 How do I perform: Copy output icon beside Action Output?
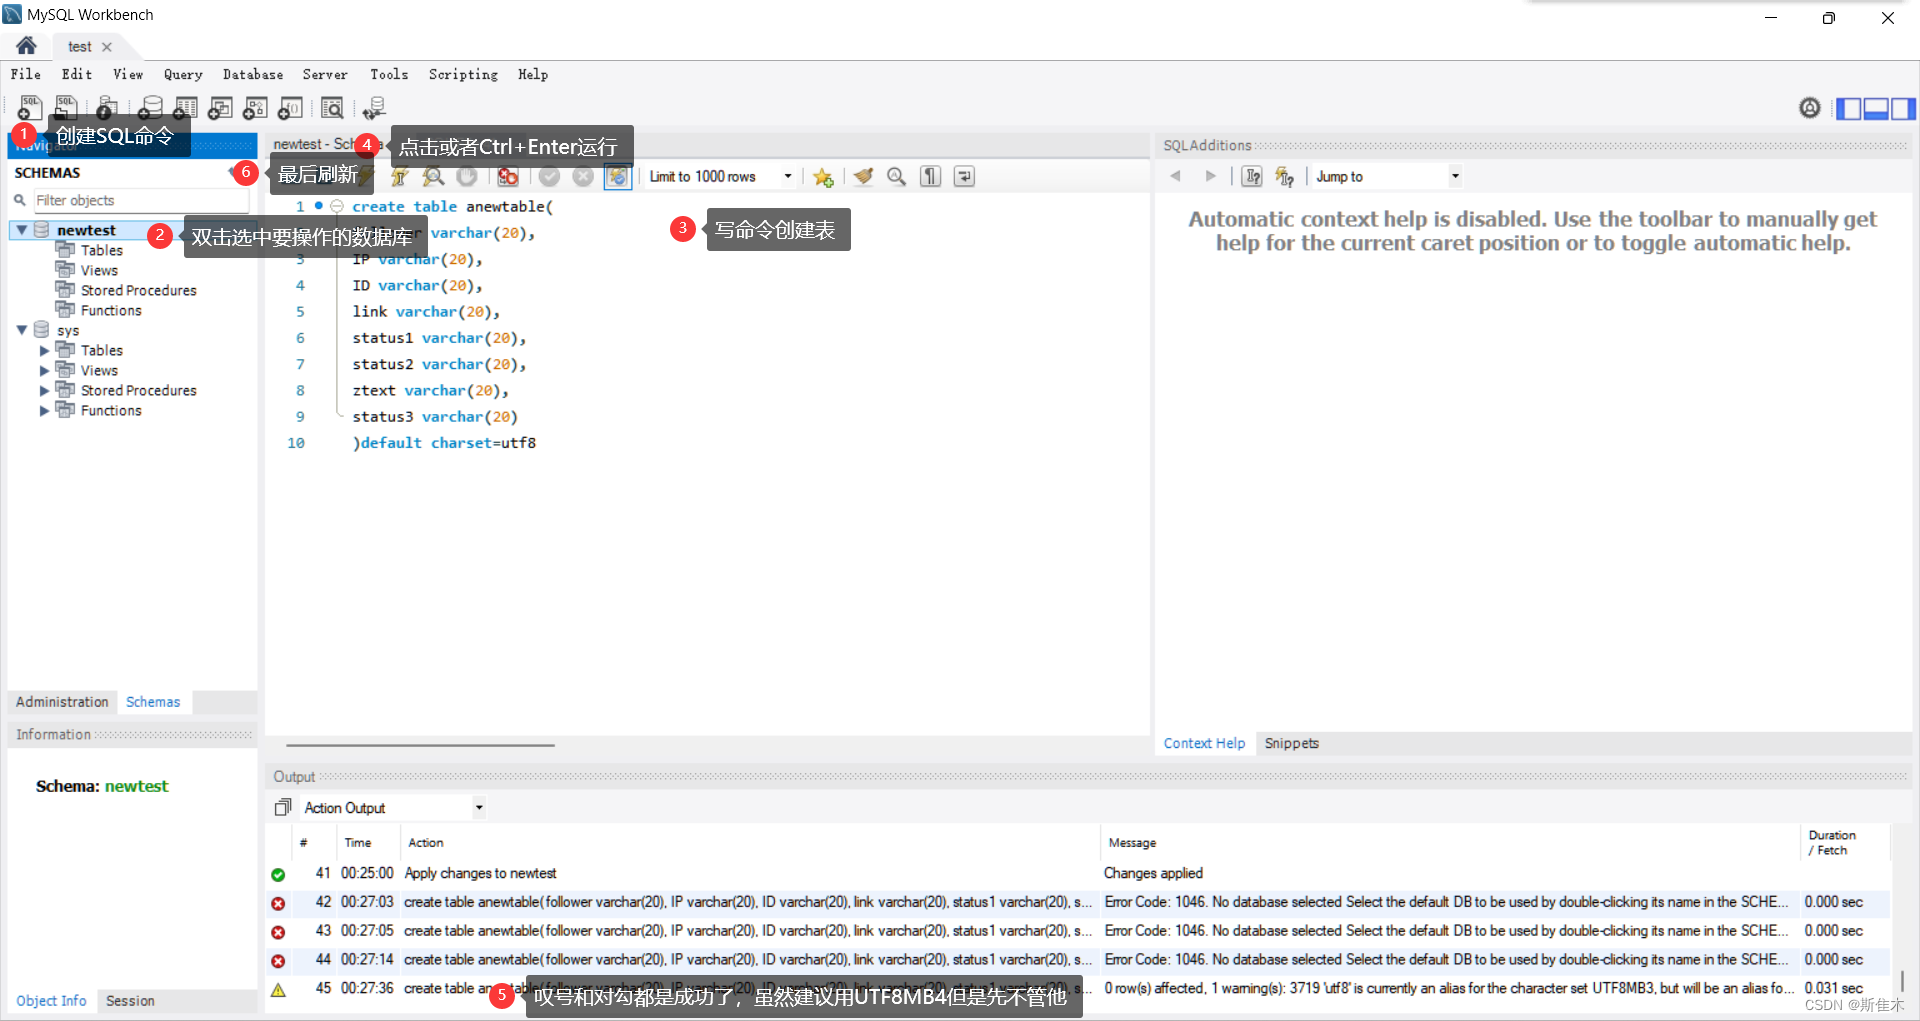pos(283,807)
